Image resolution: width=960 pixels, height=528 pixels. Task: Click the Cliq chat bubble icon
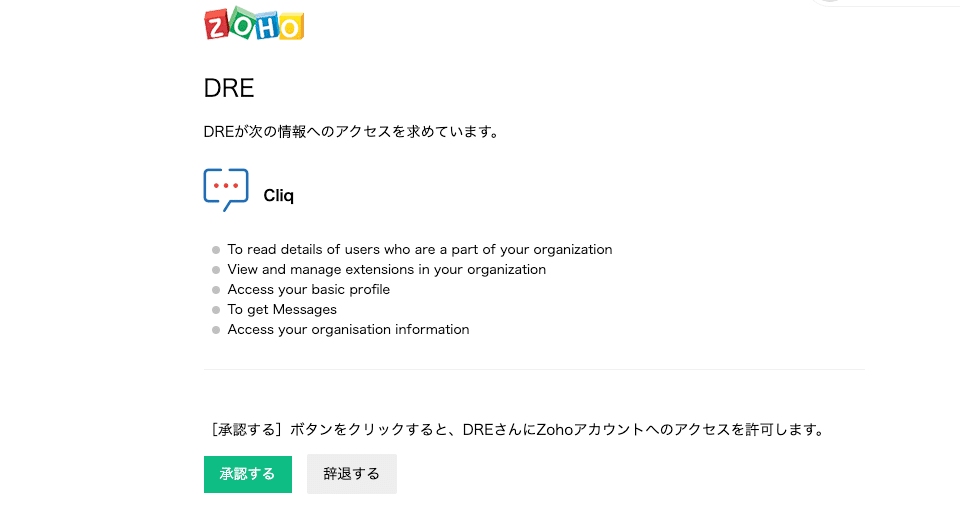pyautogui.click(x=226, y=190)
